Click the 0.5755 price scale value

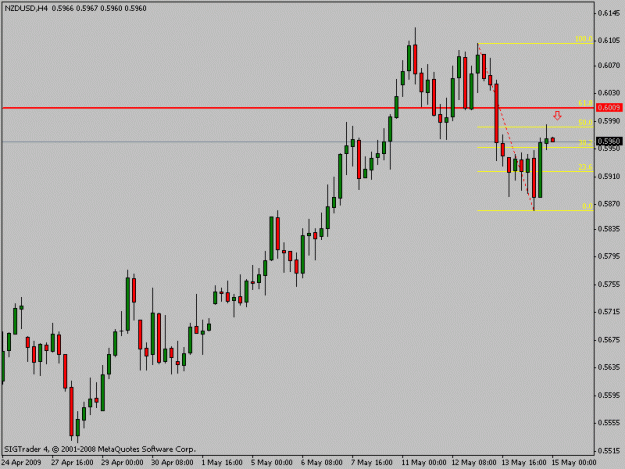[609, 284]
